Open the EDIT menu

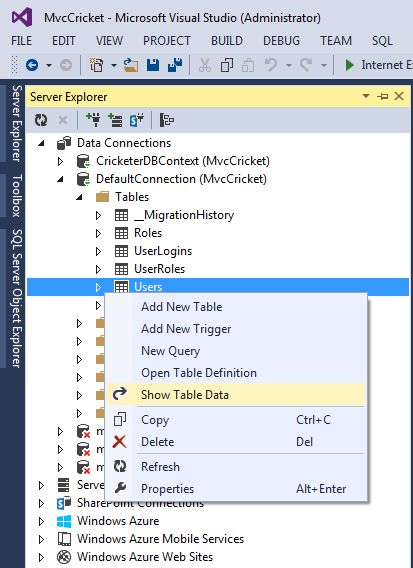click(x=63, y=41)
